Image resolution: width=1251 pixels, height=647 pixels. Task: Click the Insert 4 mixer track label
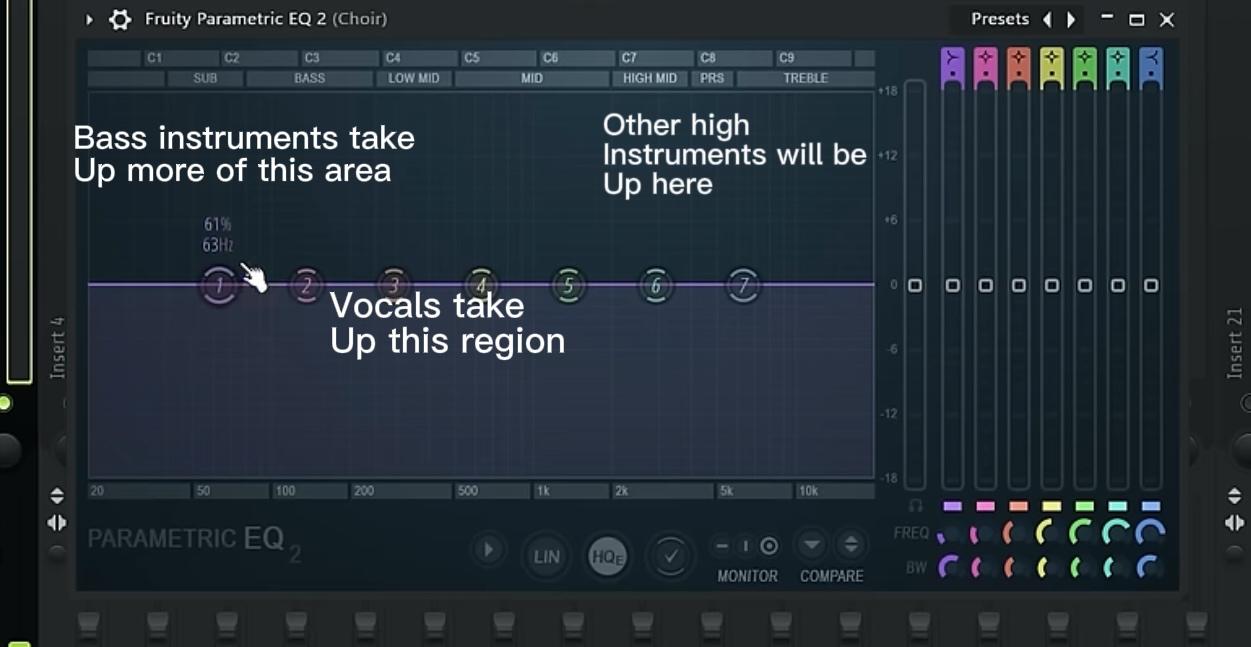58,348
